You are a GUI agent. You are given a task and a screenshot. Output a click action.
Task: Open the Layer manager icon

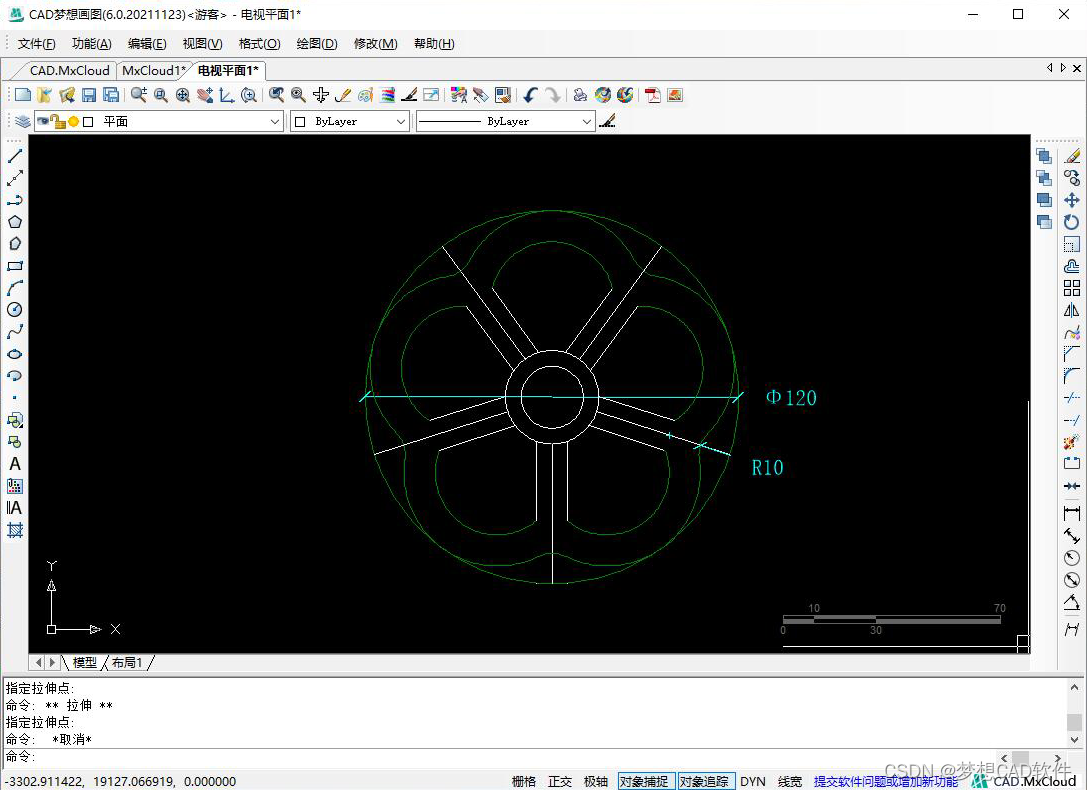[x=22, y=121]
